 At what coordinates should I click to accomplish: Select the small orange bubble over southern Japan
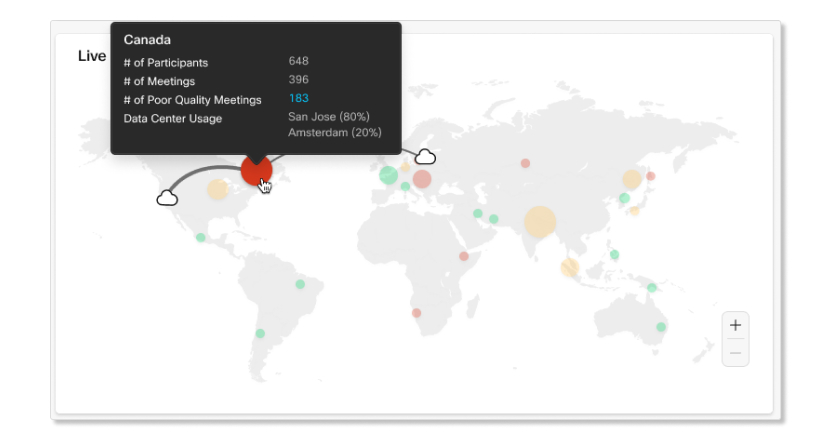[x=635, y=211]
